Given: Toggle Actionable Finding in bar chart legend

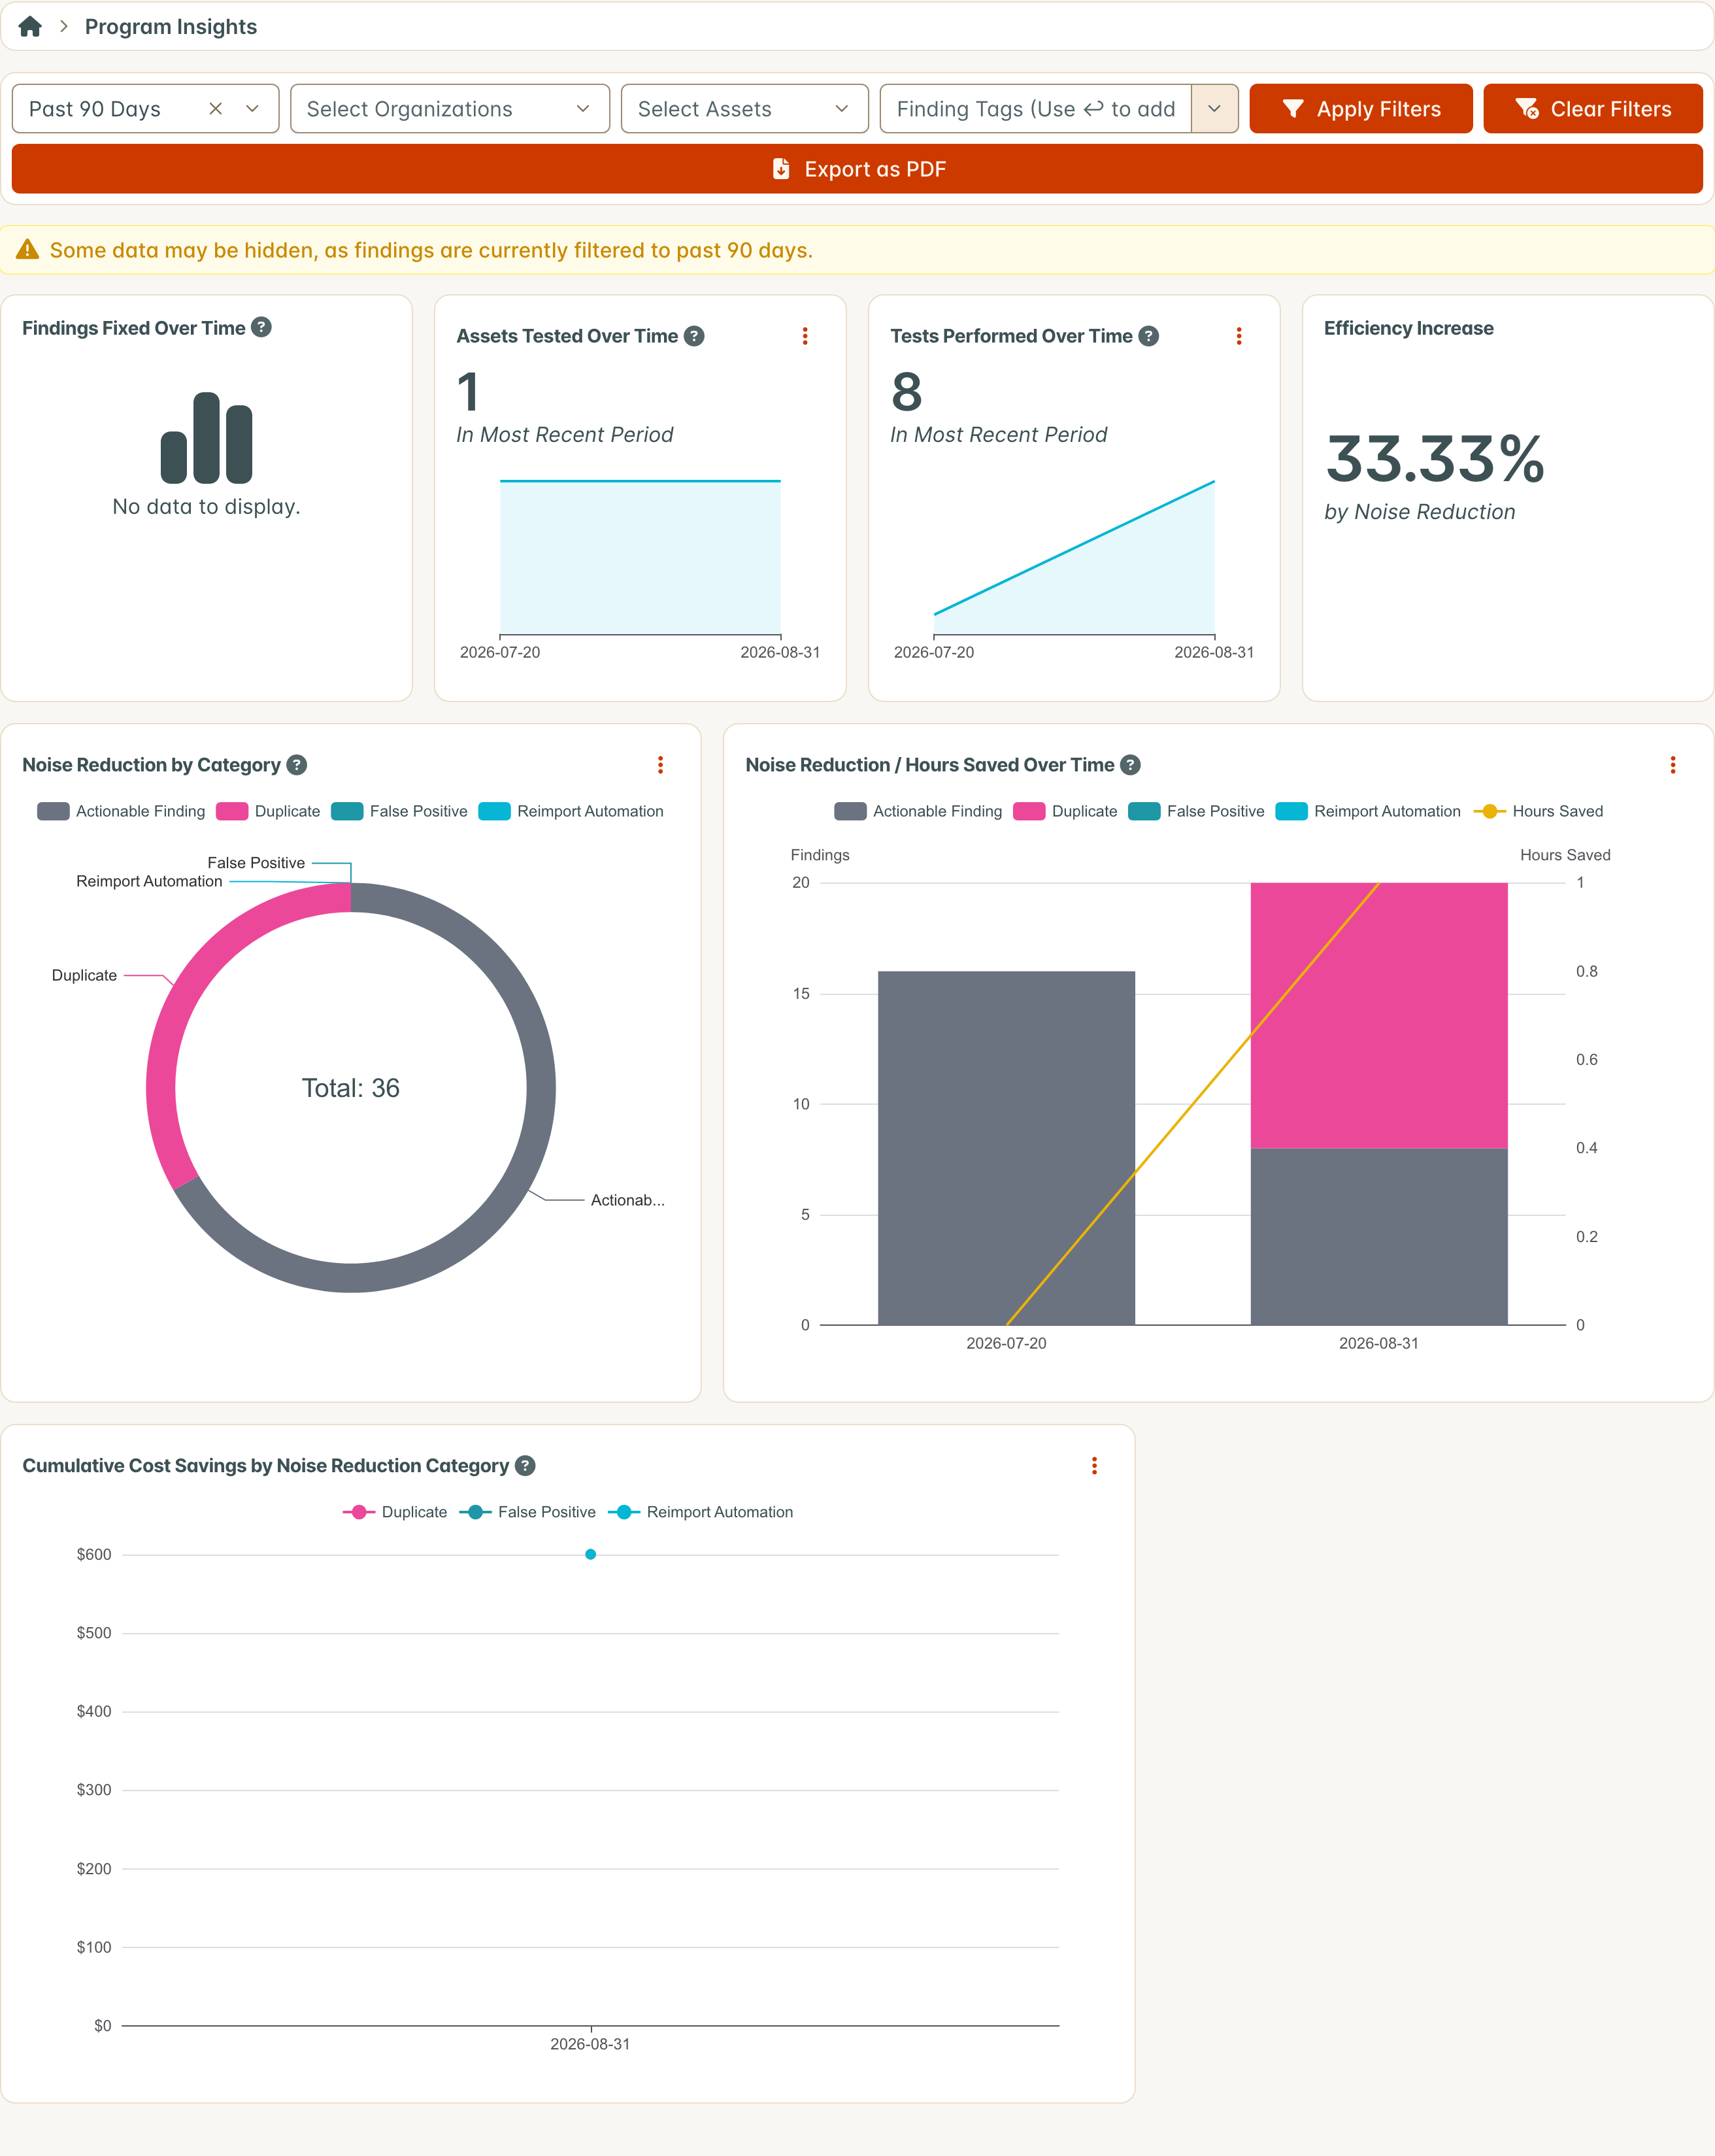Looking at the screenshot, I should (918, 811).
